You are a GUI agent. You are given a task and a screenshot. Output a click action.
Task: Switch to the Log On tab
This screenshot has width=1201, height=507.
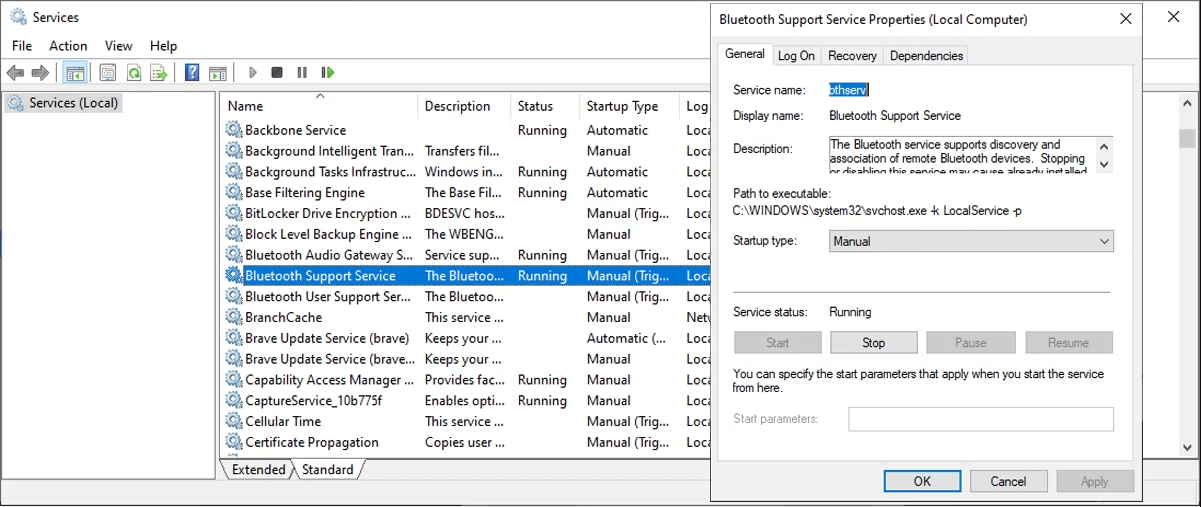[796, 56]
